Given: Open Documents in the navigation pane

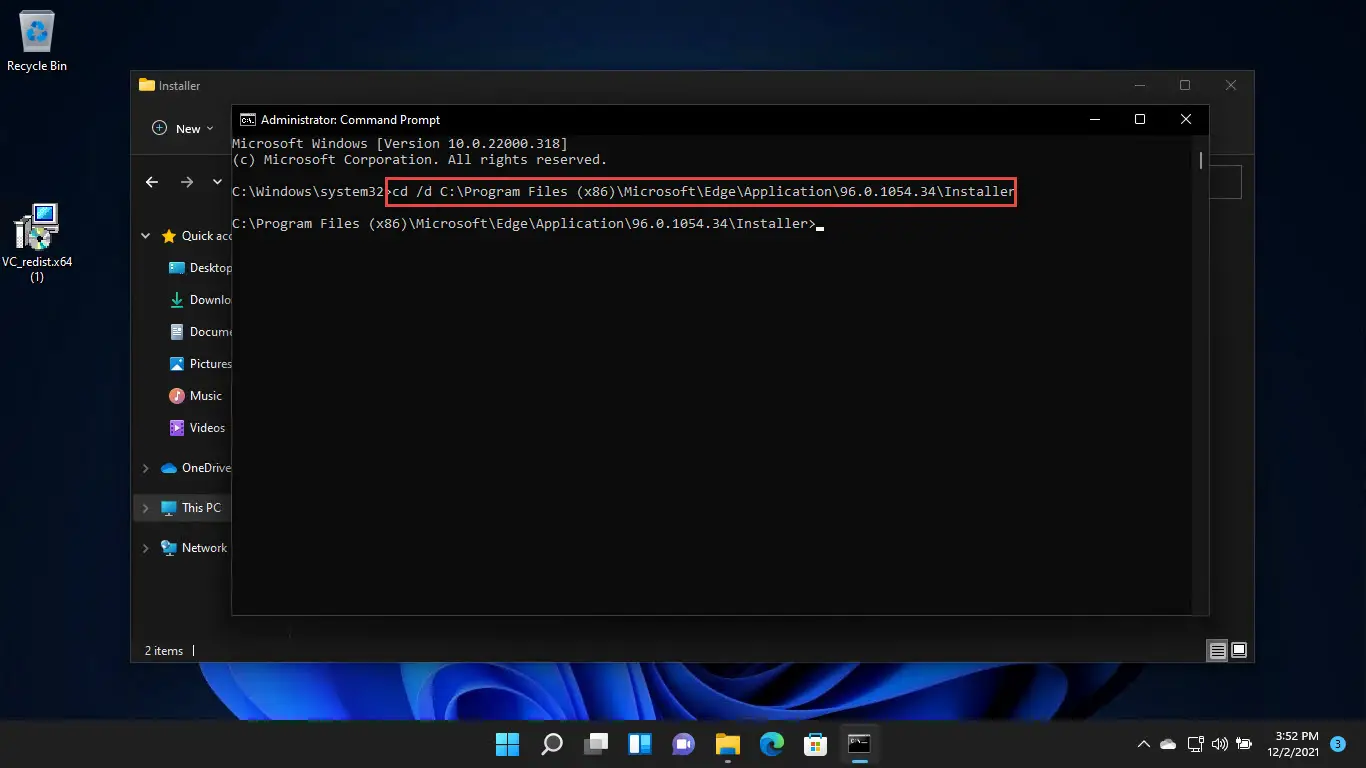Looking at the screenshot, I should pos(199,332).
